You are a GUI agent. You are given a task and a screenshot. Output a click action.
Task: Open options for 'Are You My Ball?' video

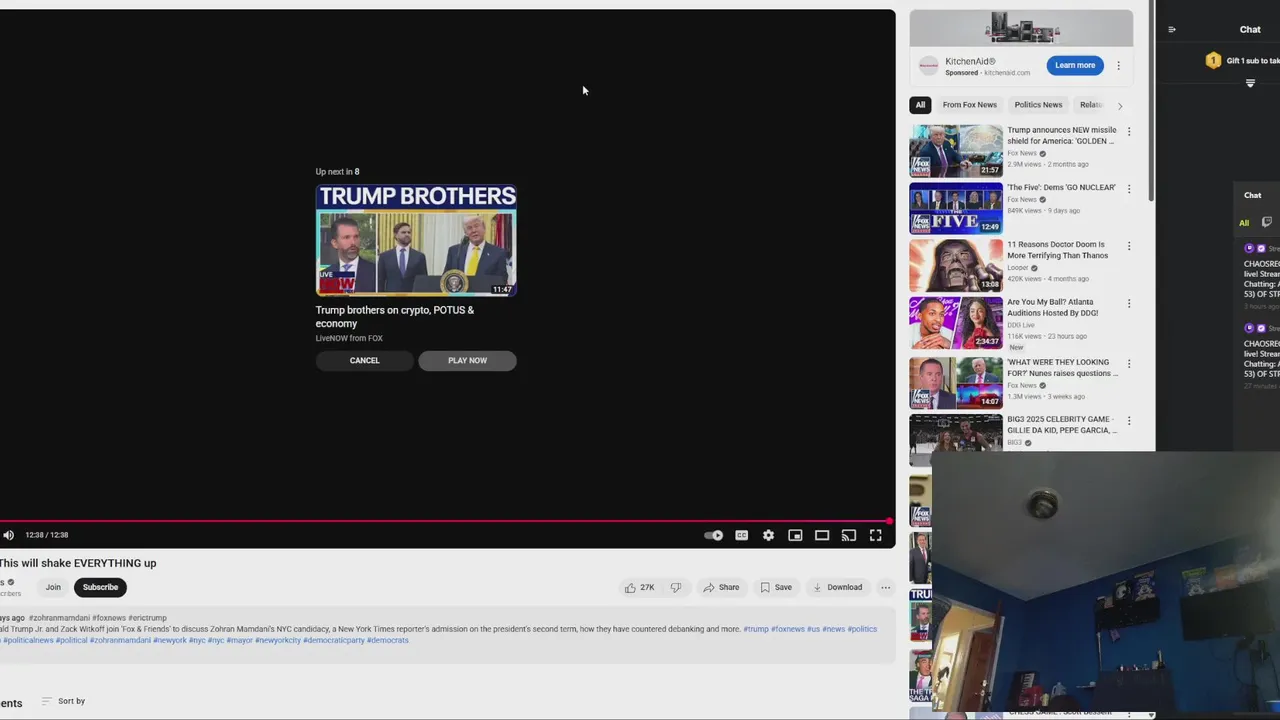click(1129, 304)
